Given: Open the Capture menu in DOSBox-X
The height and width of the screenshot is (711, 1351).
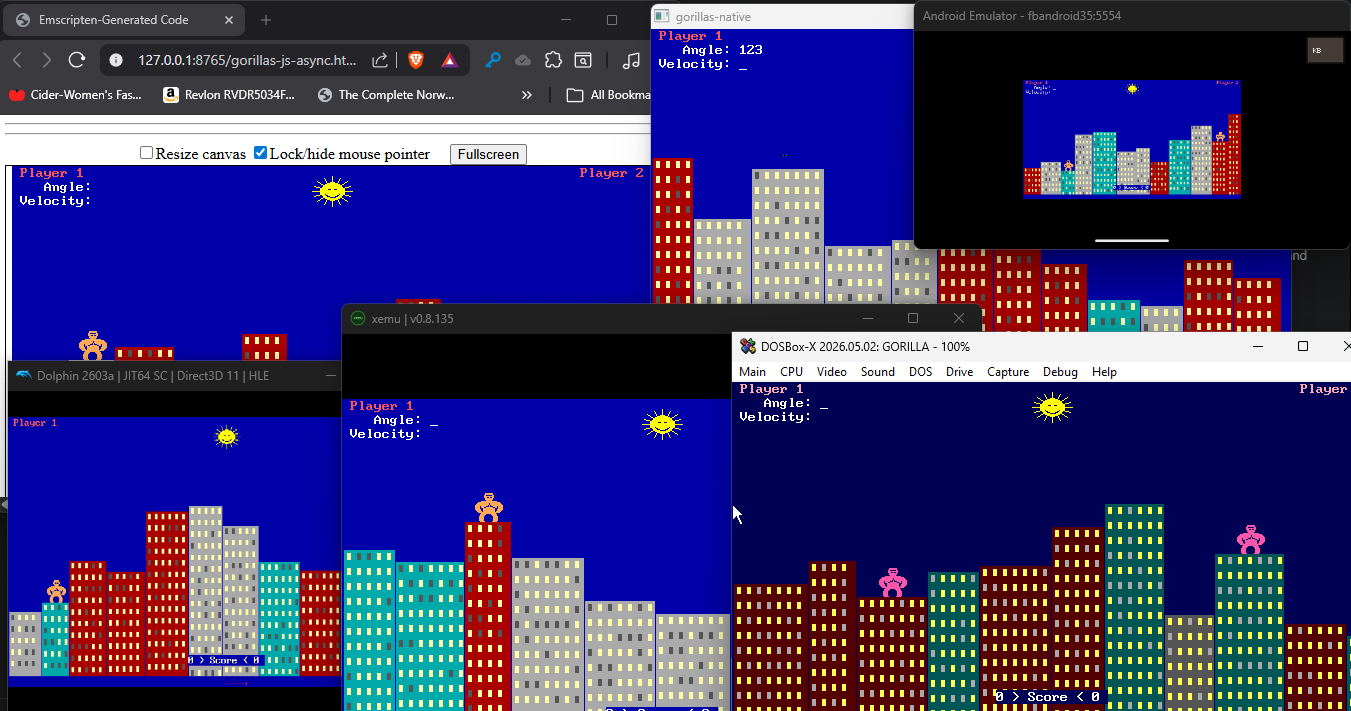Looking at the screenshot, I should click(1008, 372).
